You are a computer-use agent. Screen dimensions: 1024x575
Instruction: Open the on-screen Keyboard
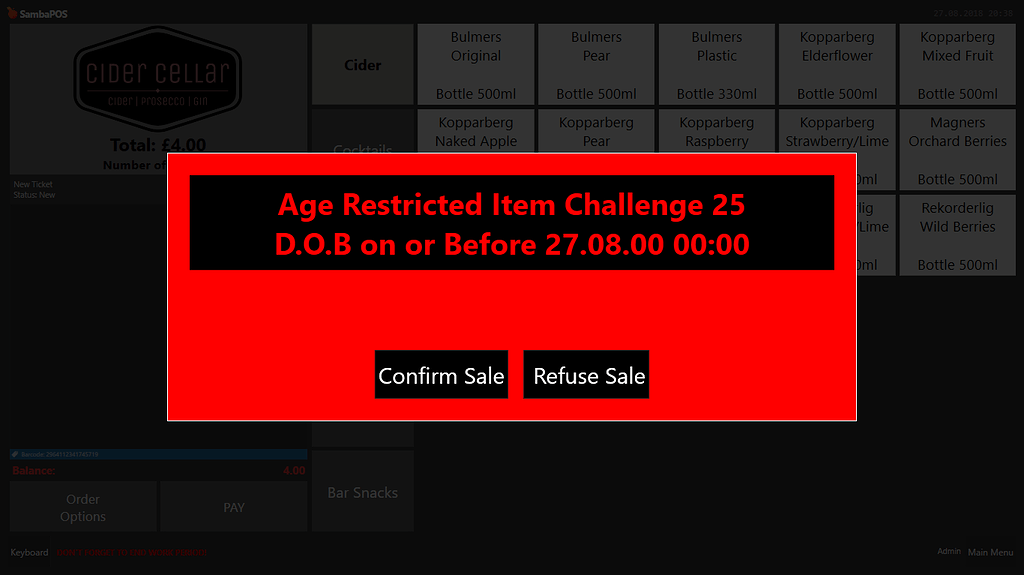(29, 552)
